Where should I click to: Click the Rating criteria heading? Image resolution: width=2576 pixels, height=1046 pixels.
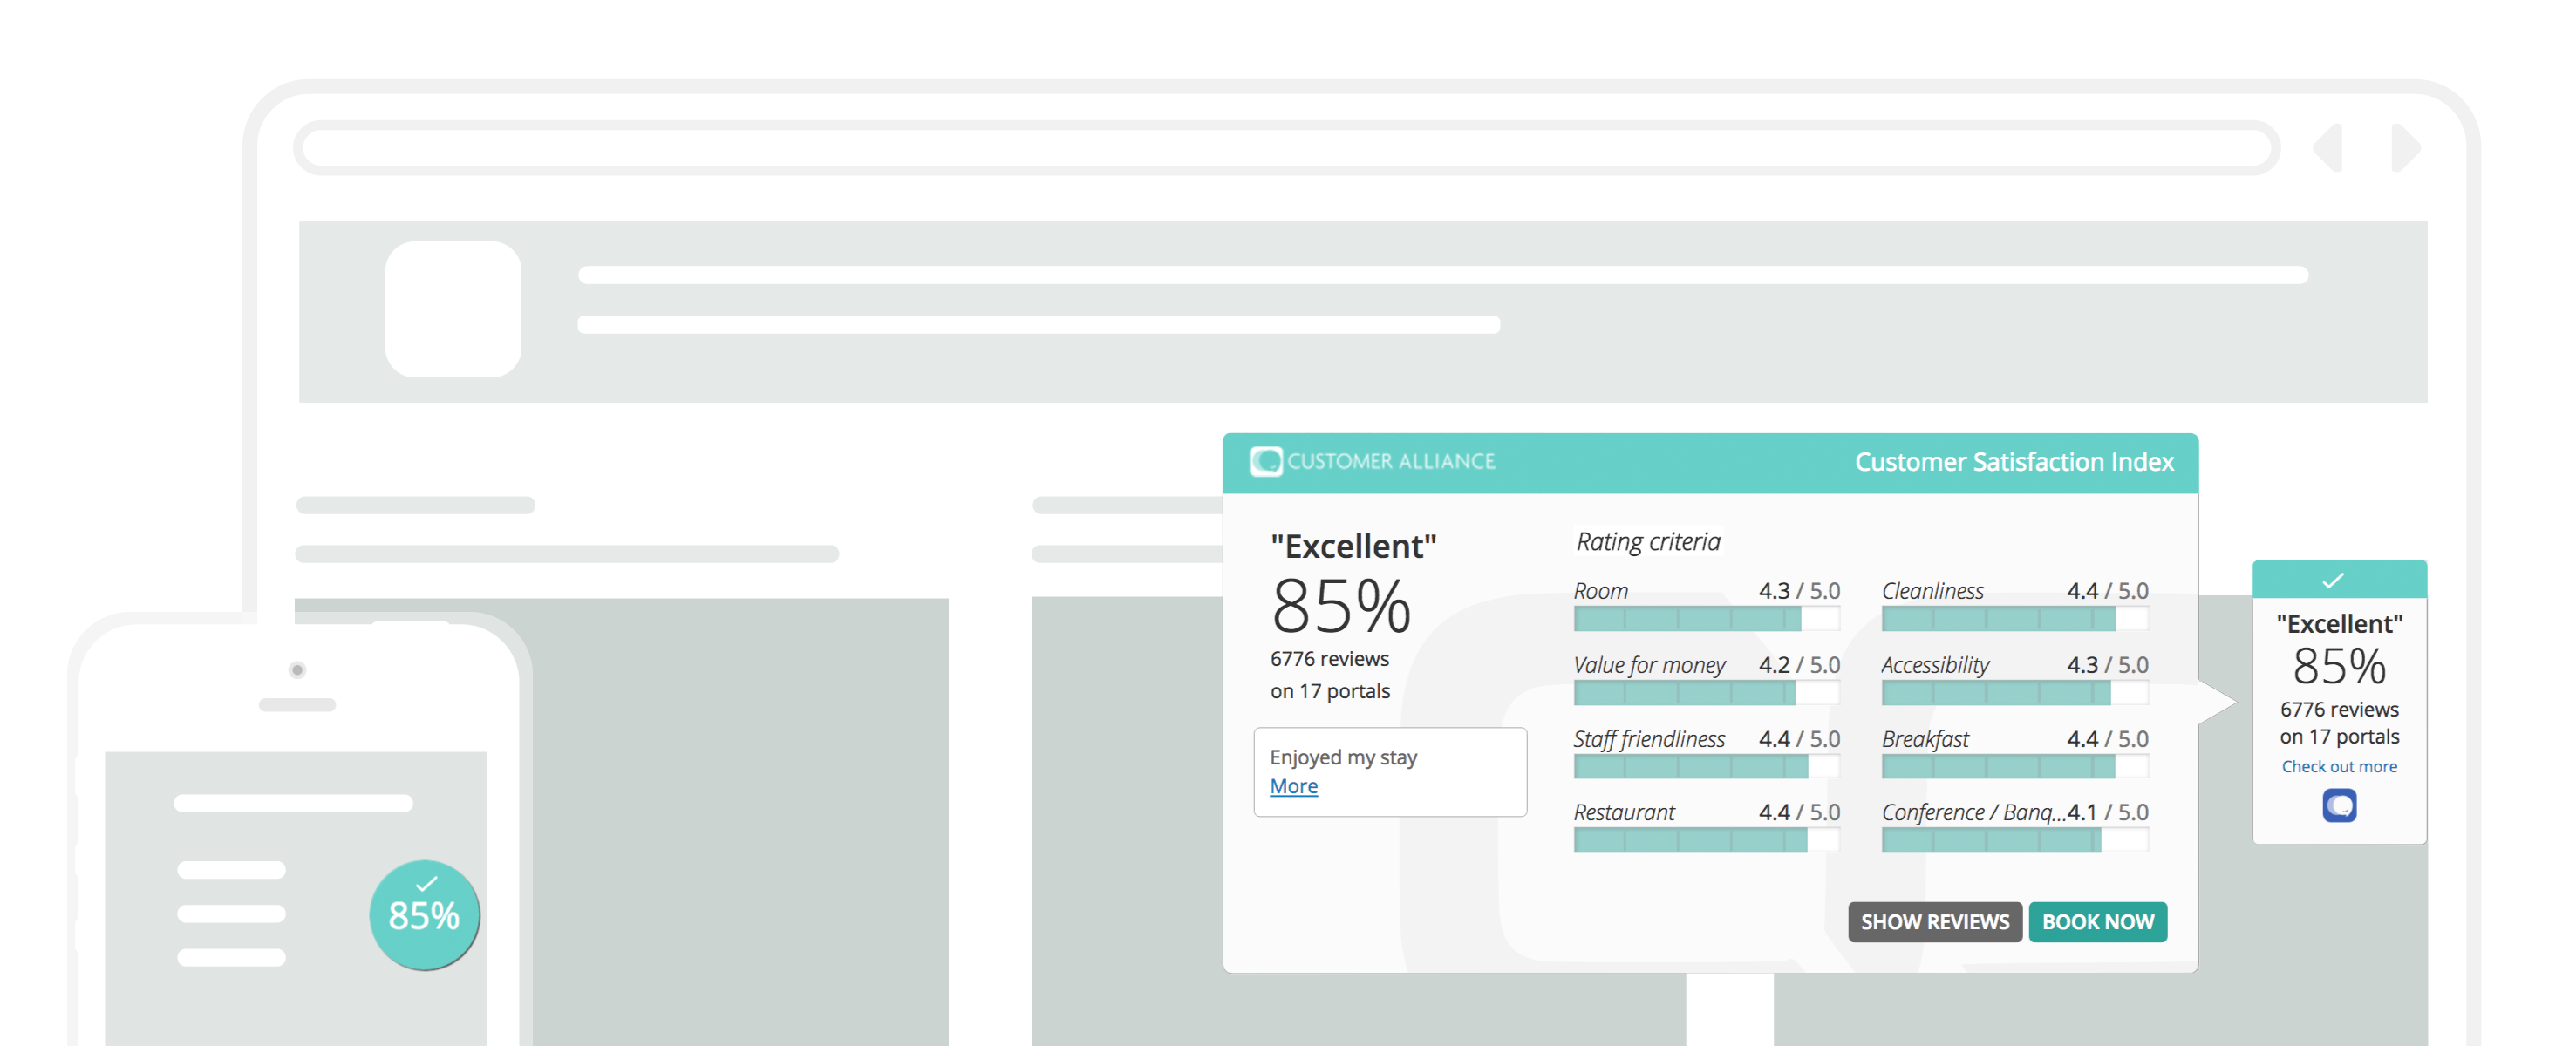point(1648,542)
